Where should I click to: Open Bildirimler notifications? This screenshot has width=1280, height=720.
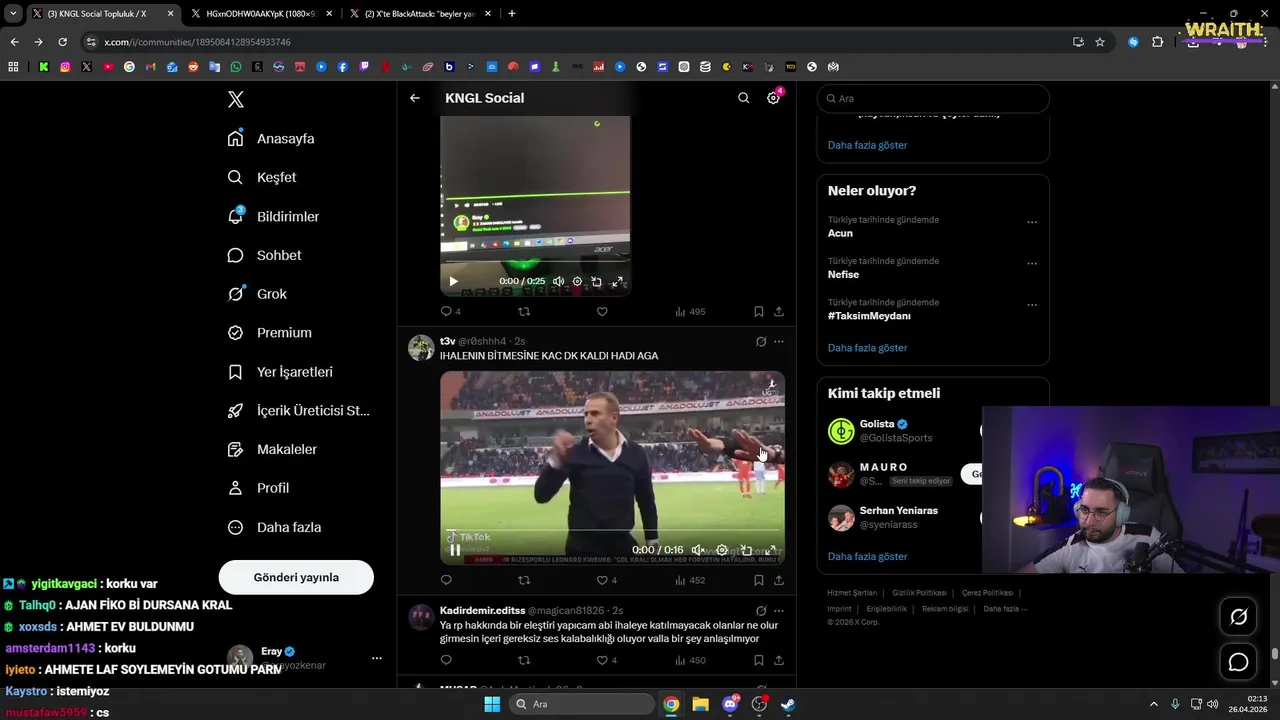273,216
